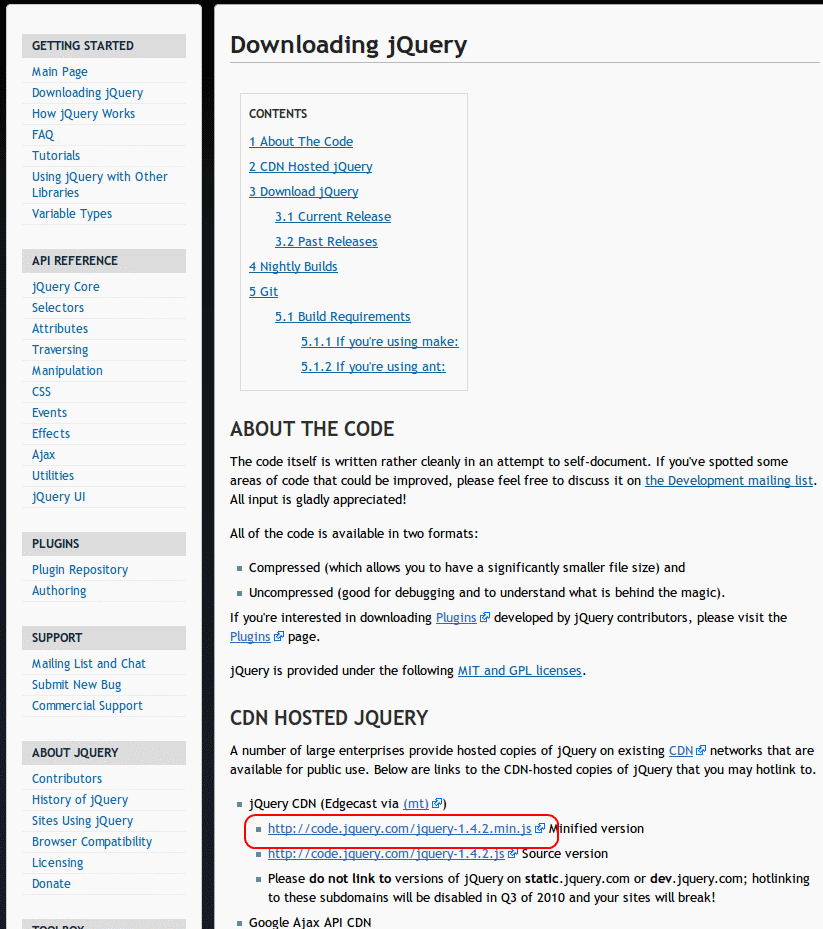Jump to 2 CDN Hosted jQuery
The image size is (823, 929).
310,166
